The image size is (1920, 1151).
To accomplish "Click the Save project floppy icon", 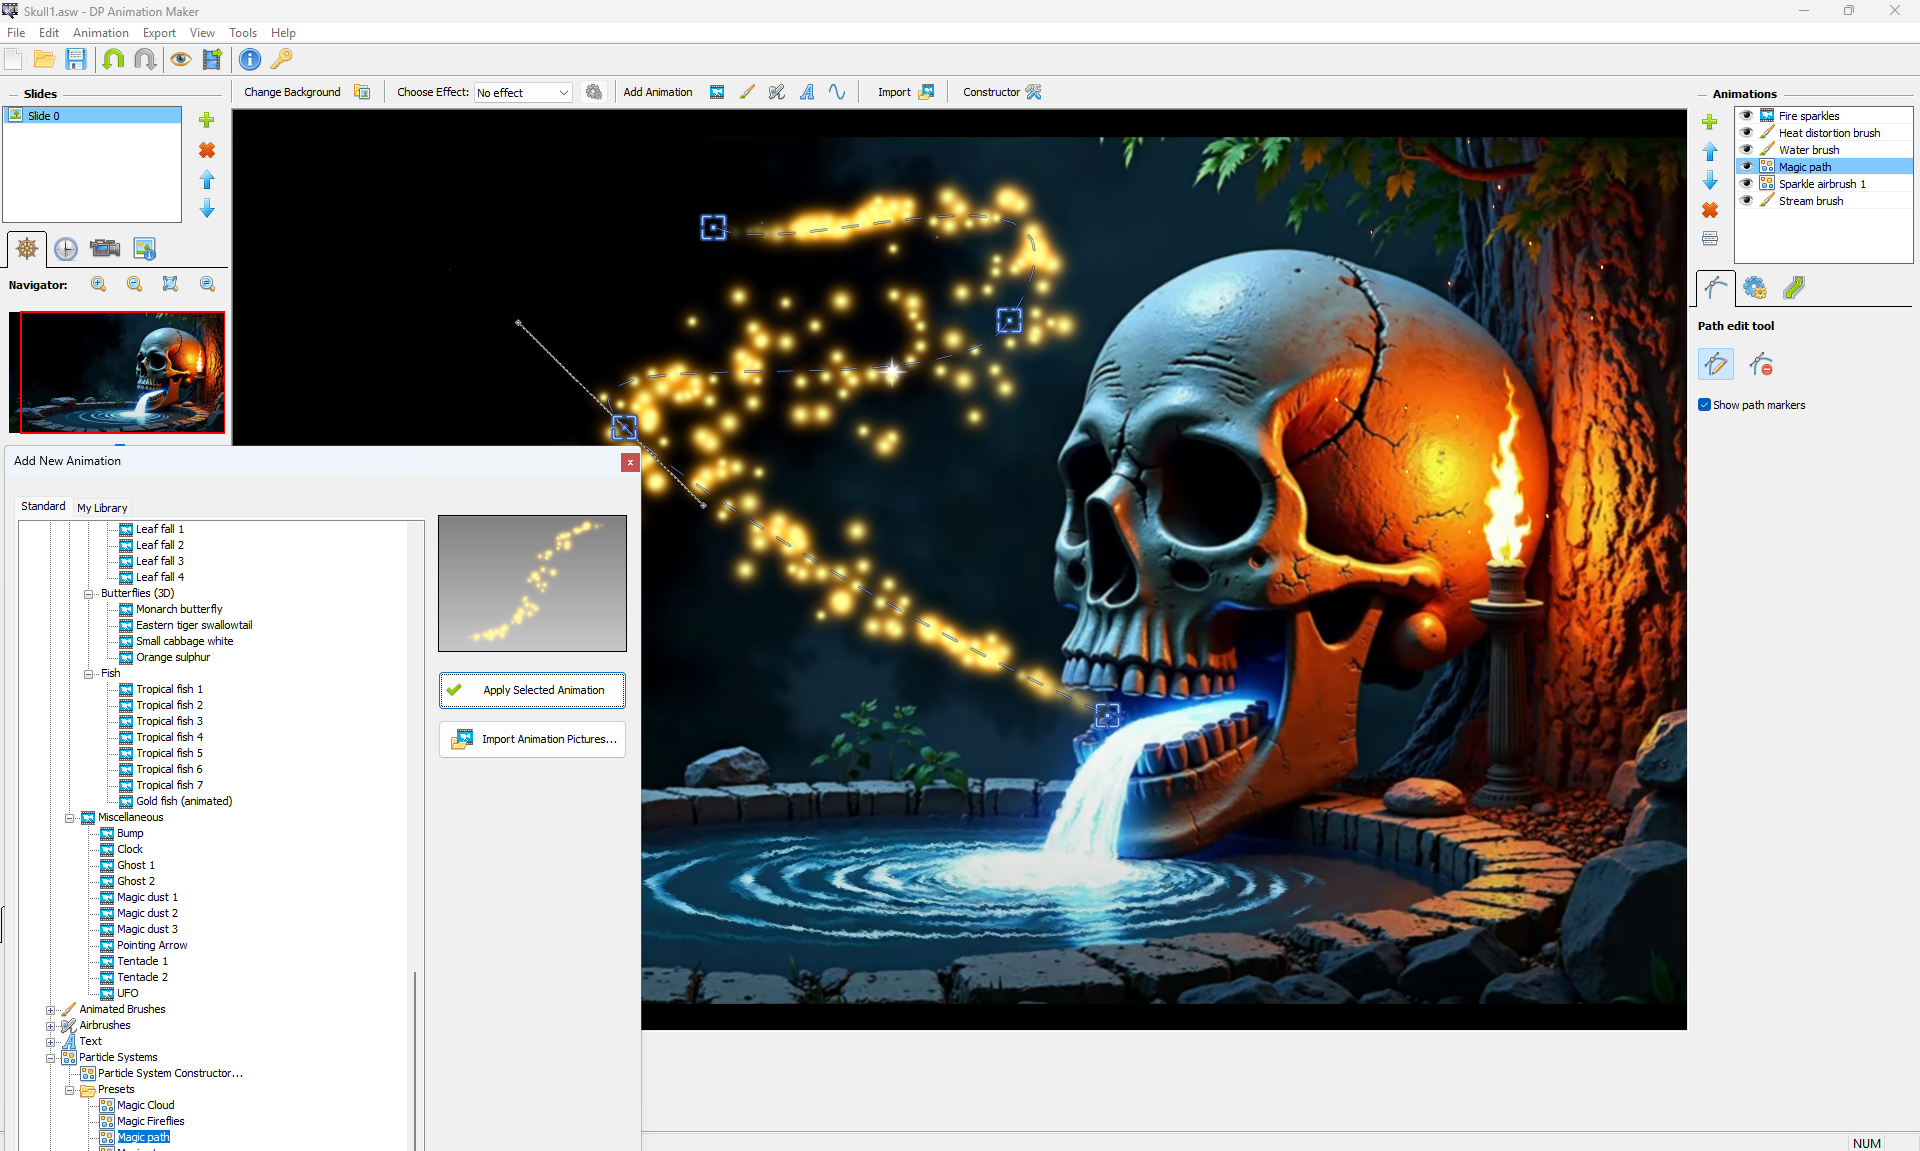I will [76, 59].
